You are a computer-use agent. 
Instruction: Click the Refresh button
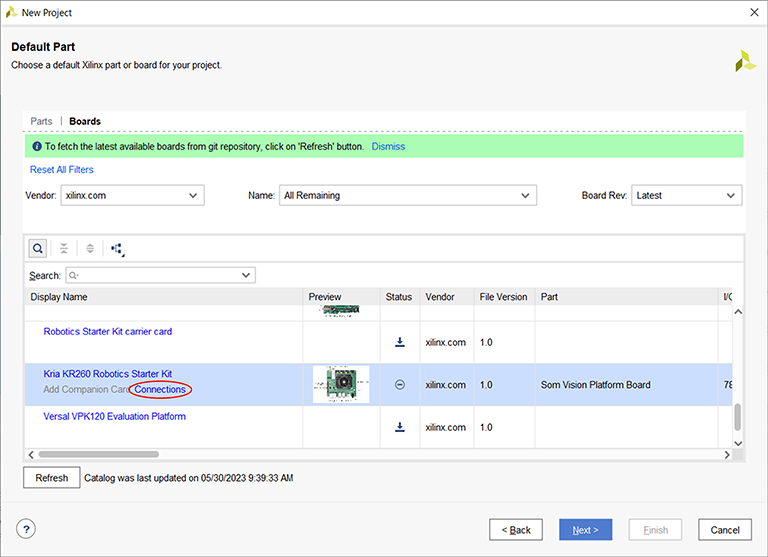(51, 478)
